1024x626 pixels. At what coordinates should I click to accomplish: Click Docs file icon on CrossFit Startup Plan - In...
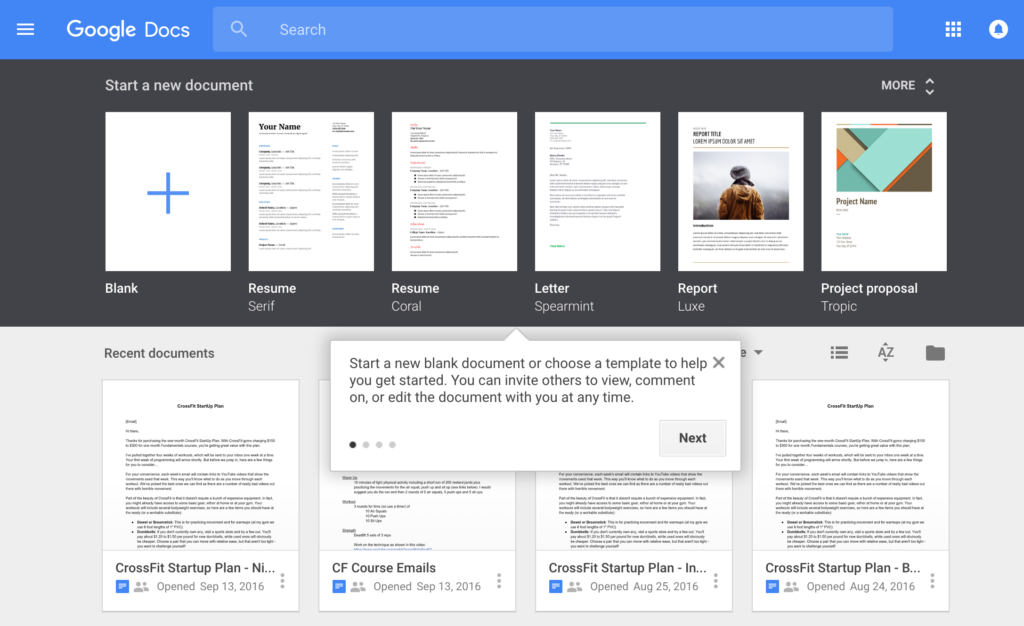556,586
